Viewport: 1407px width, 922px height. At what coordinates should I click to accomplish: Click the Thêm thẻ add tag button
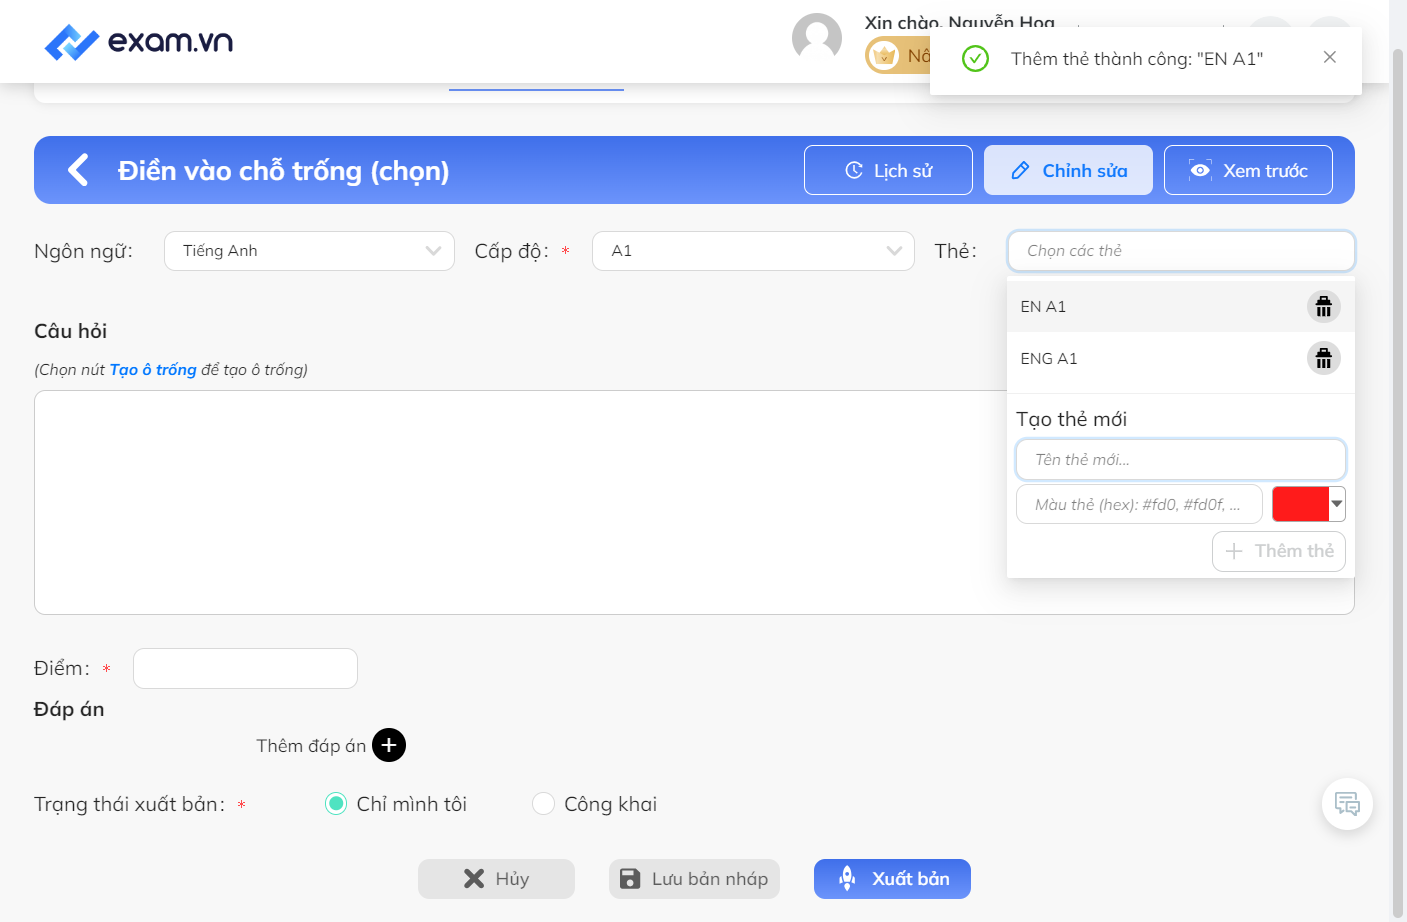pos(1279,551)
